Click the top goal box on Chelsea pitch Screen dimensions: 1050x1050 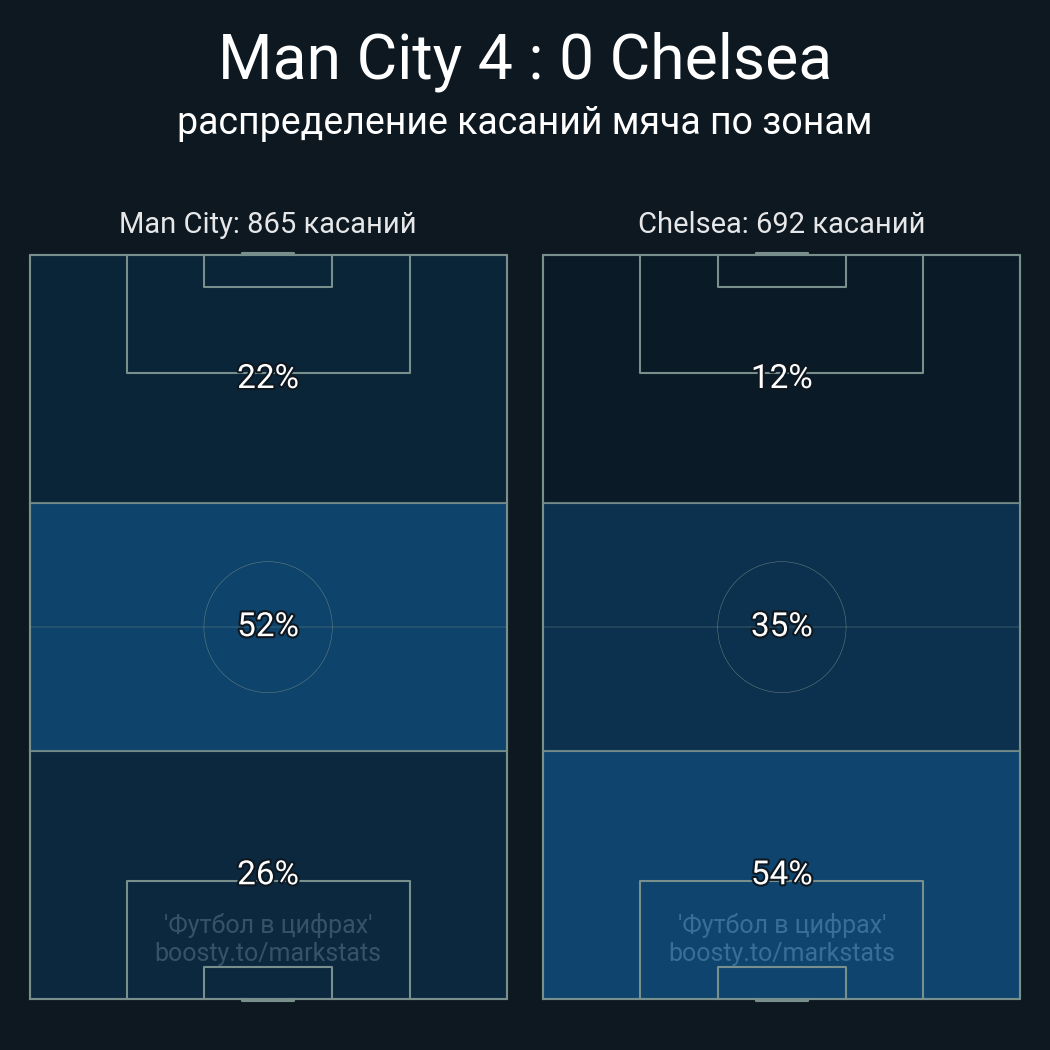tap(781, 271)
